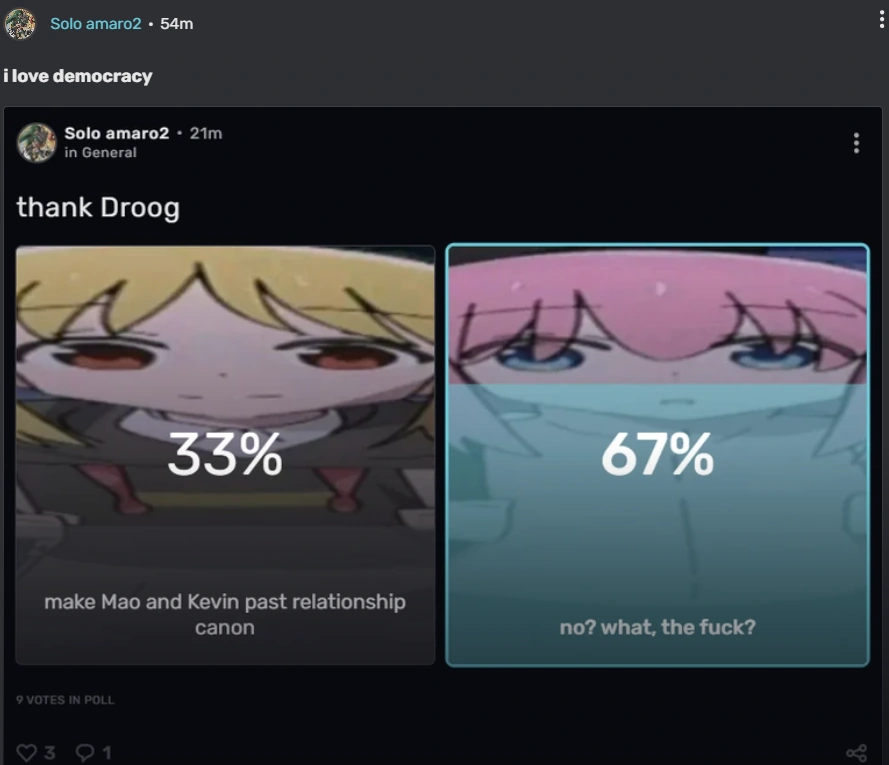Screen dimensions: 889x765
Task: Open comments via the speech bubble icon
Action: (85, 753)
